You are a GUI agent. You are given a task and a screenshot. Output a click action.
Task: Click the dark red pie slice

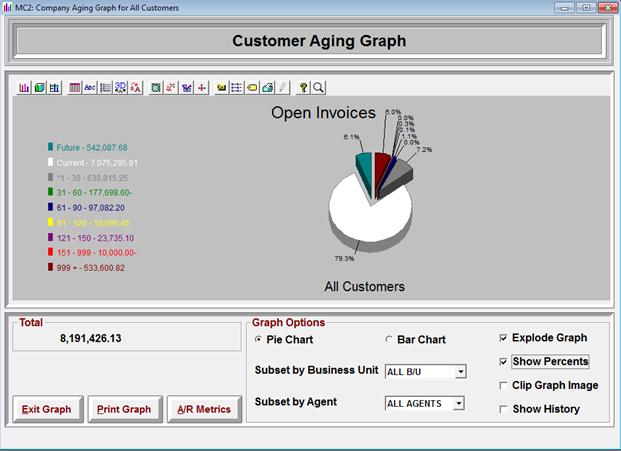(381, 166)
